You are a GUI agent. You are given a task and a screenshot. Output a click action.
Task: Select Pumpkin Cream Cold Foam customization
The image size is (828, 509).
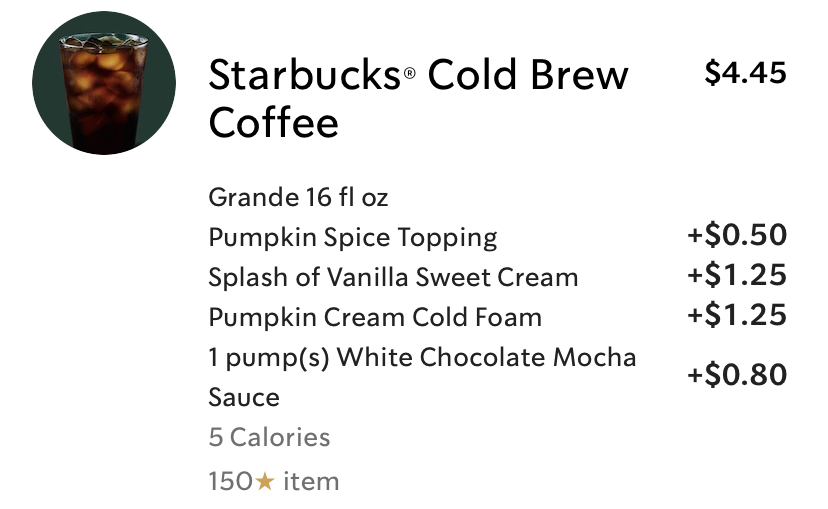[x=375, y=317]
